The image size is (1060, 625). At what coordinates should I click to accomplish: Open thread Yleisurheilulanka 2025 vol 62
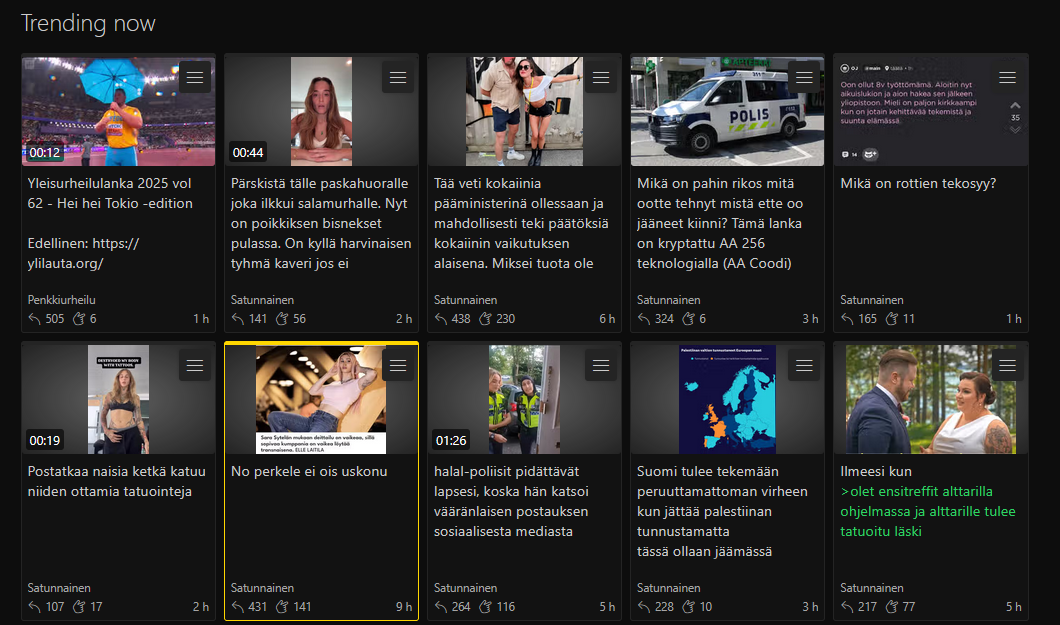[x=110, y=193]
